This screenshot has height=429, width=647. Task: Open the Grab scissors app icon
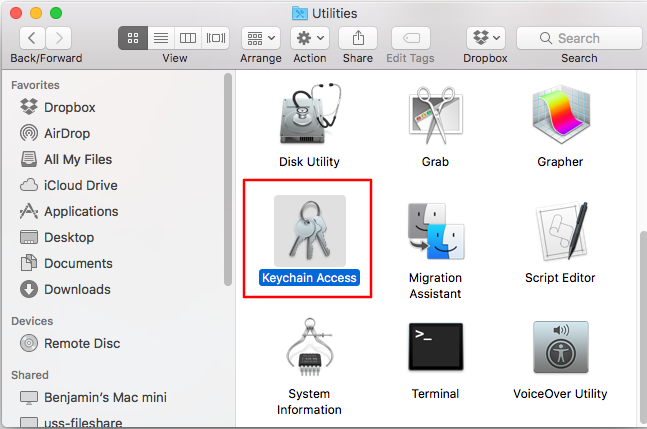[x=435, y=115]
